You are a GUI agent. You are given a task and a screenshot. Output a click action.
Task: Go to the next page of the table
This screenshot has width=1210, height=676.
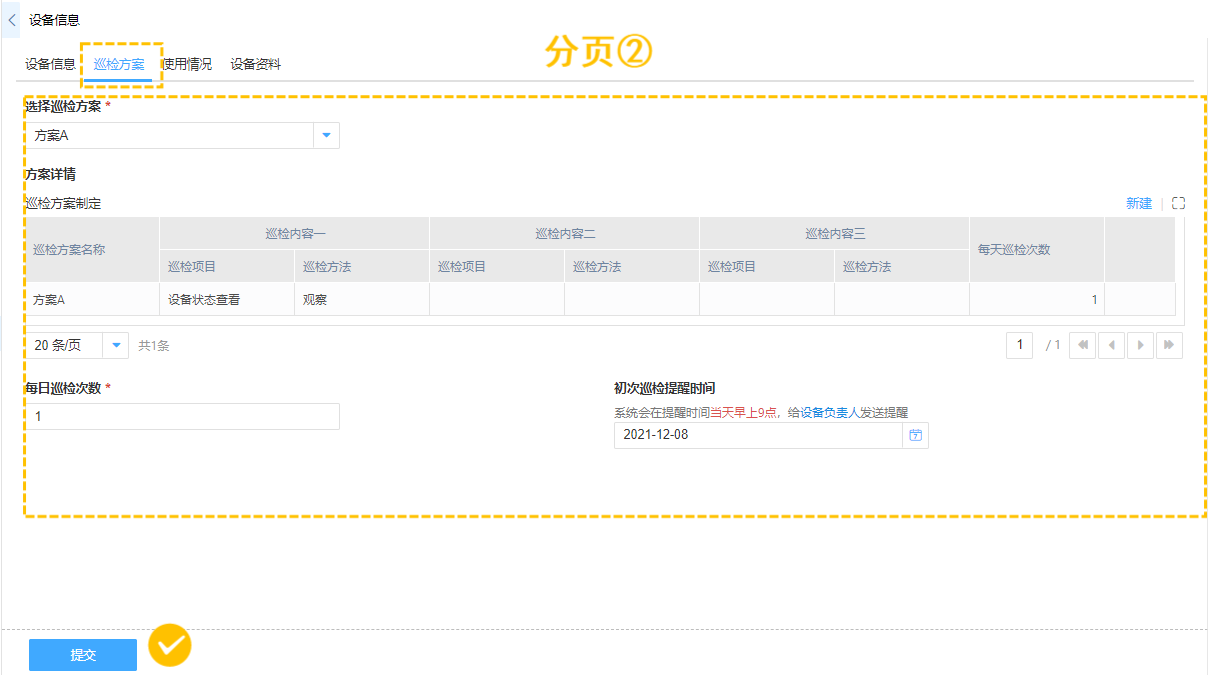pyautogui.click(x=1140, y=346)
